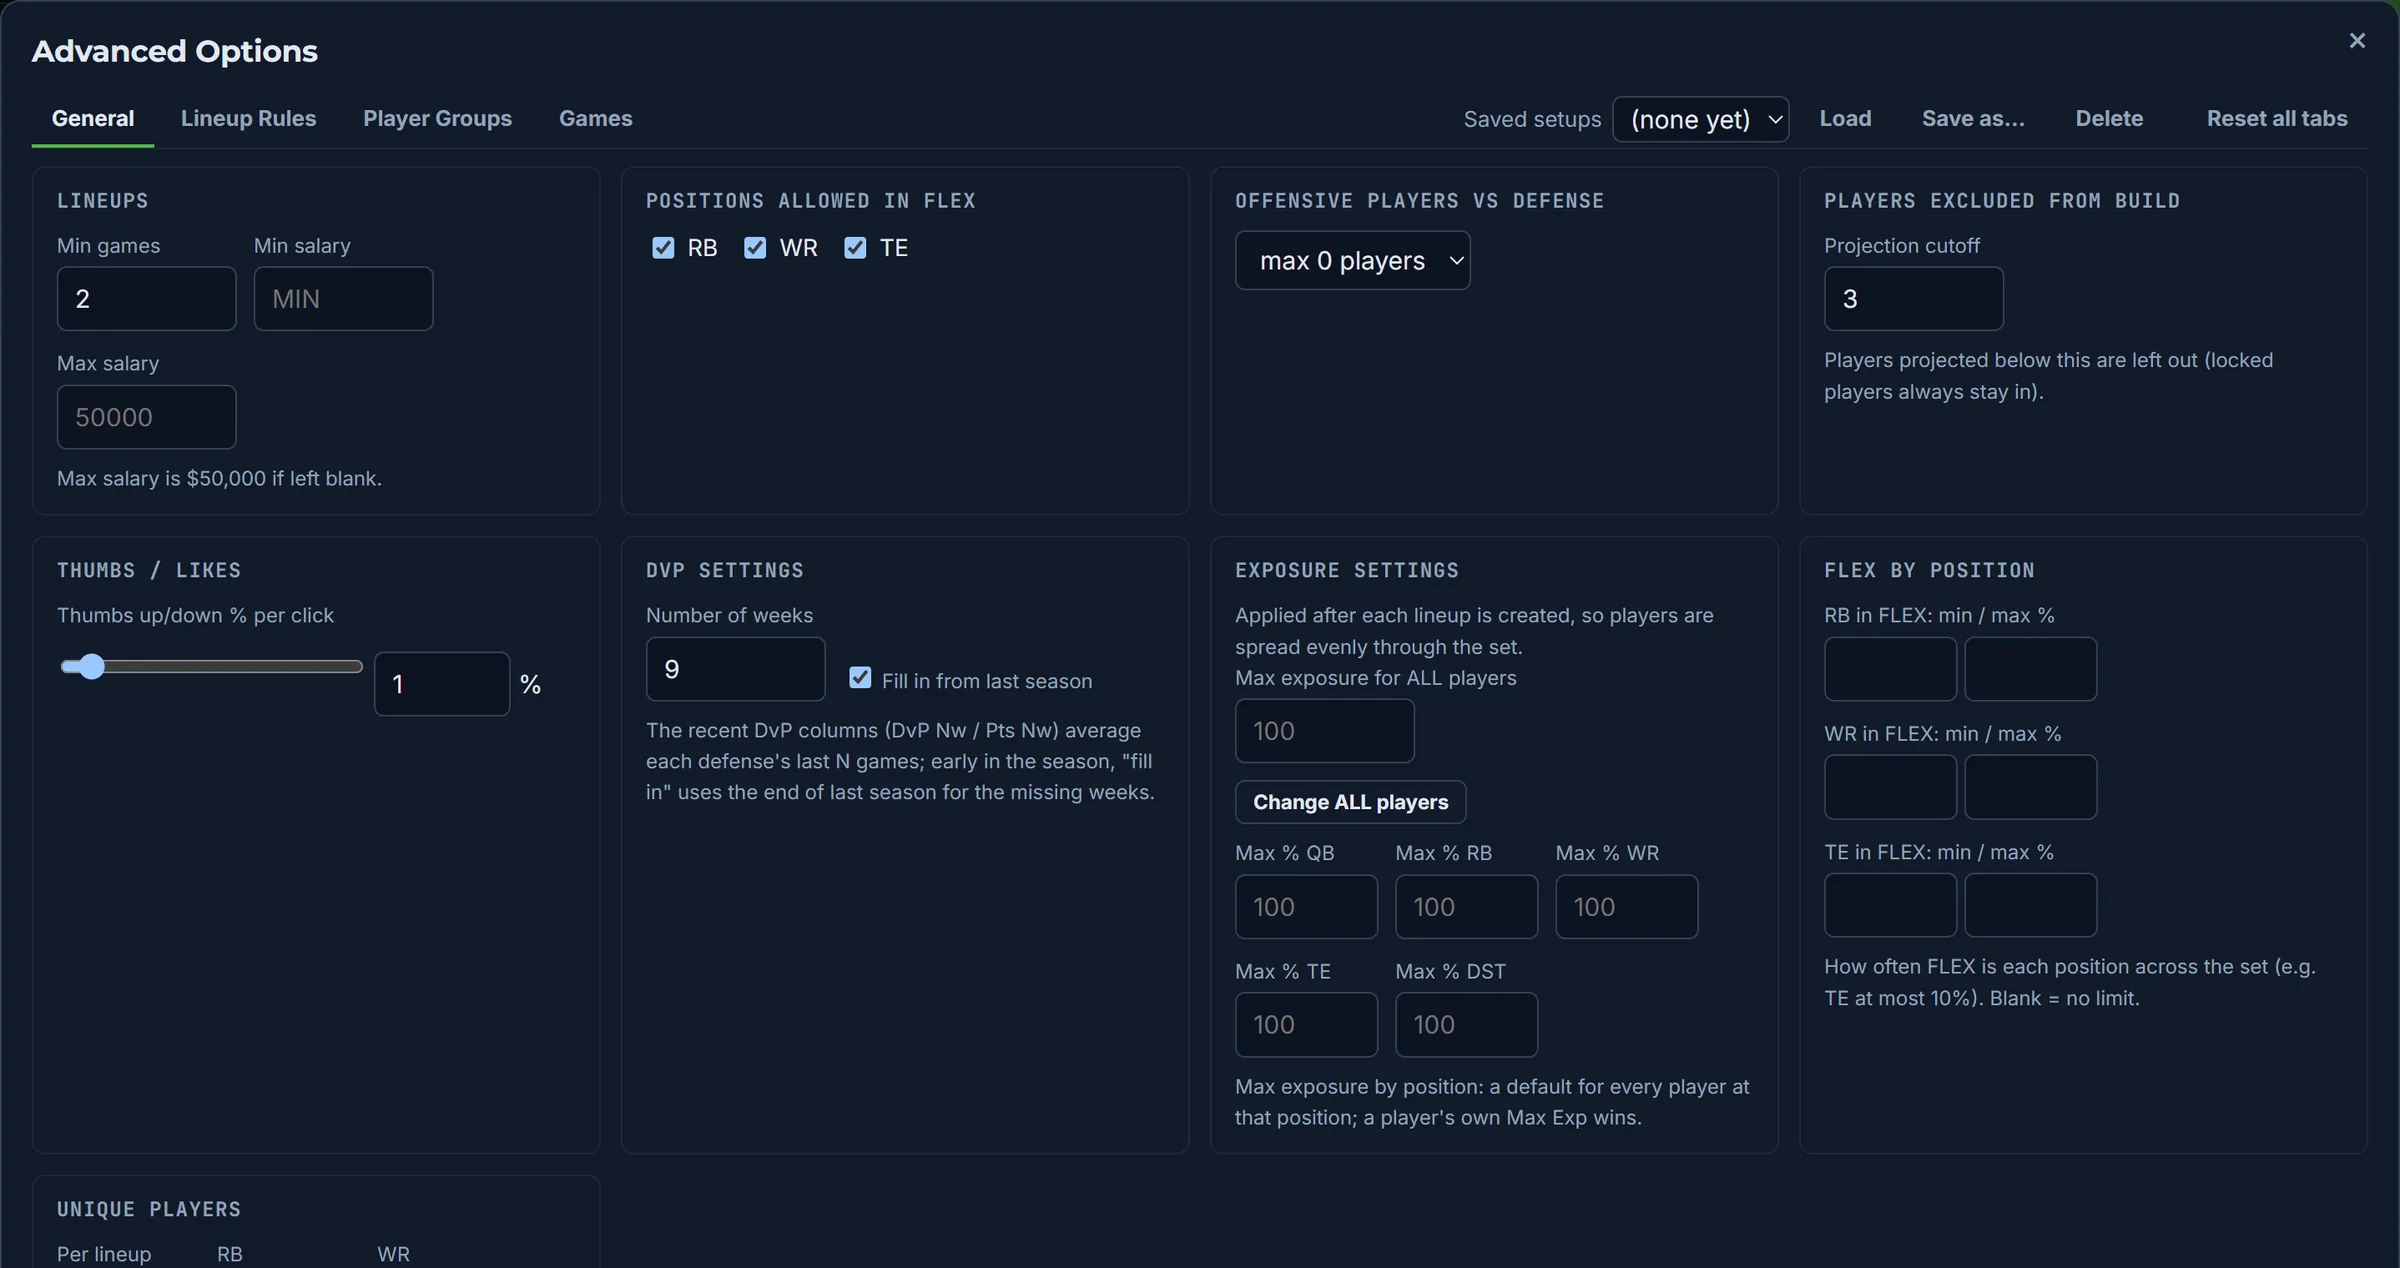2400x1268 pixels.
Task: Click the Max % TE field
Action: click(x=1306, y=1025)
